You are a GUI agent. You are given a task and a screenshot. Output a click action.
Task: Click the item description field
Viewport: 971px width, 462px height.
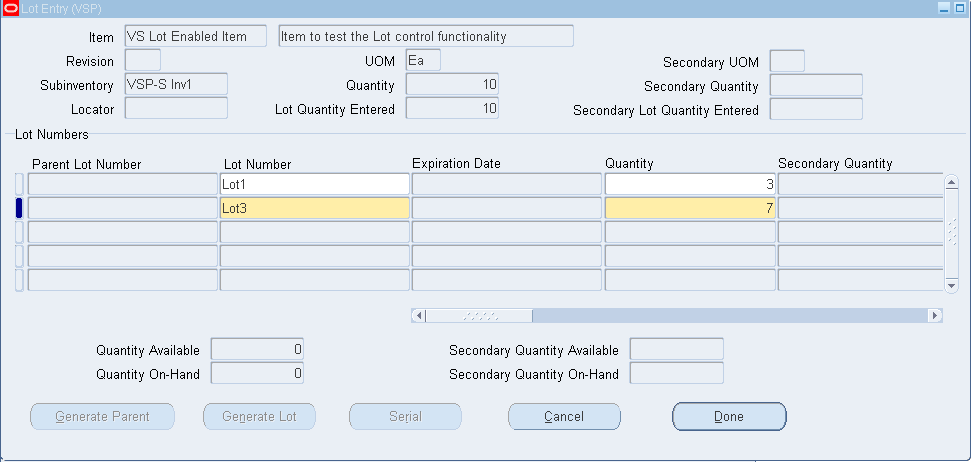(426, 36)
